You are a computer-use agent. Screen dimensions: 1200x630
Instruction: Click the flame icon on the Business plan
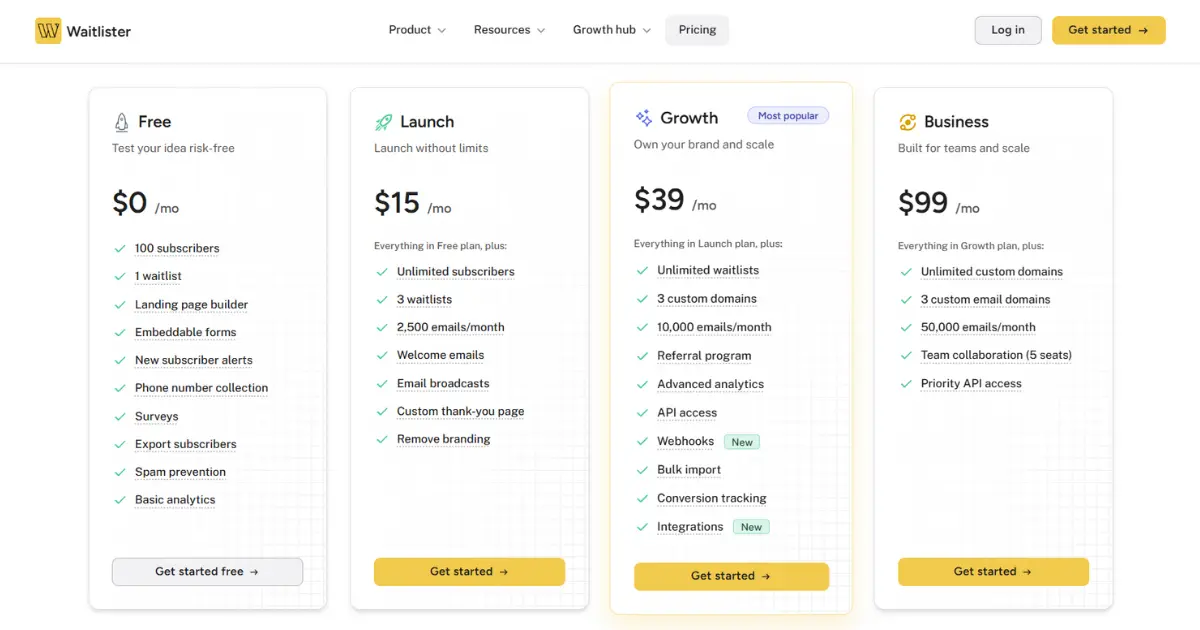[x=907, y=120]
